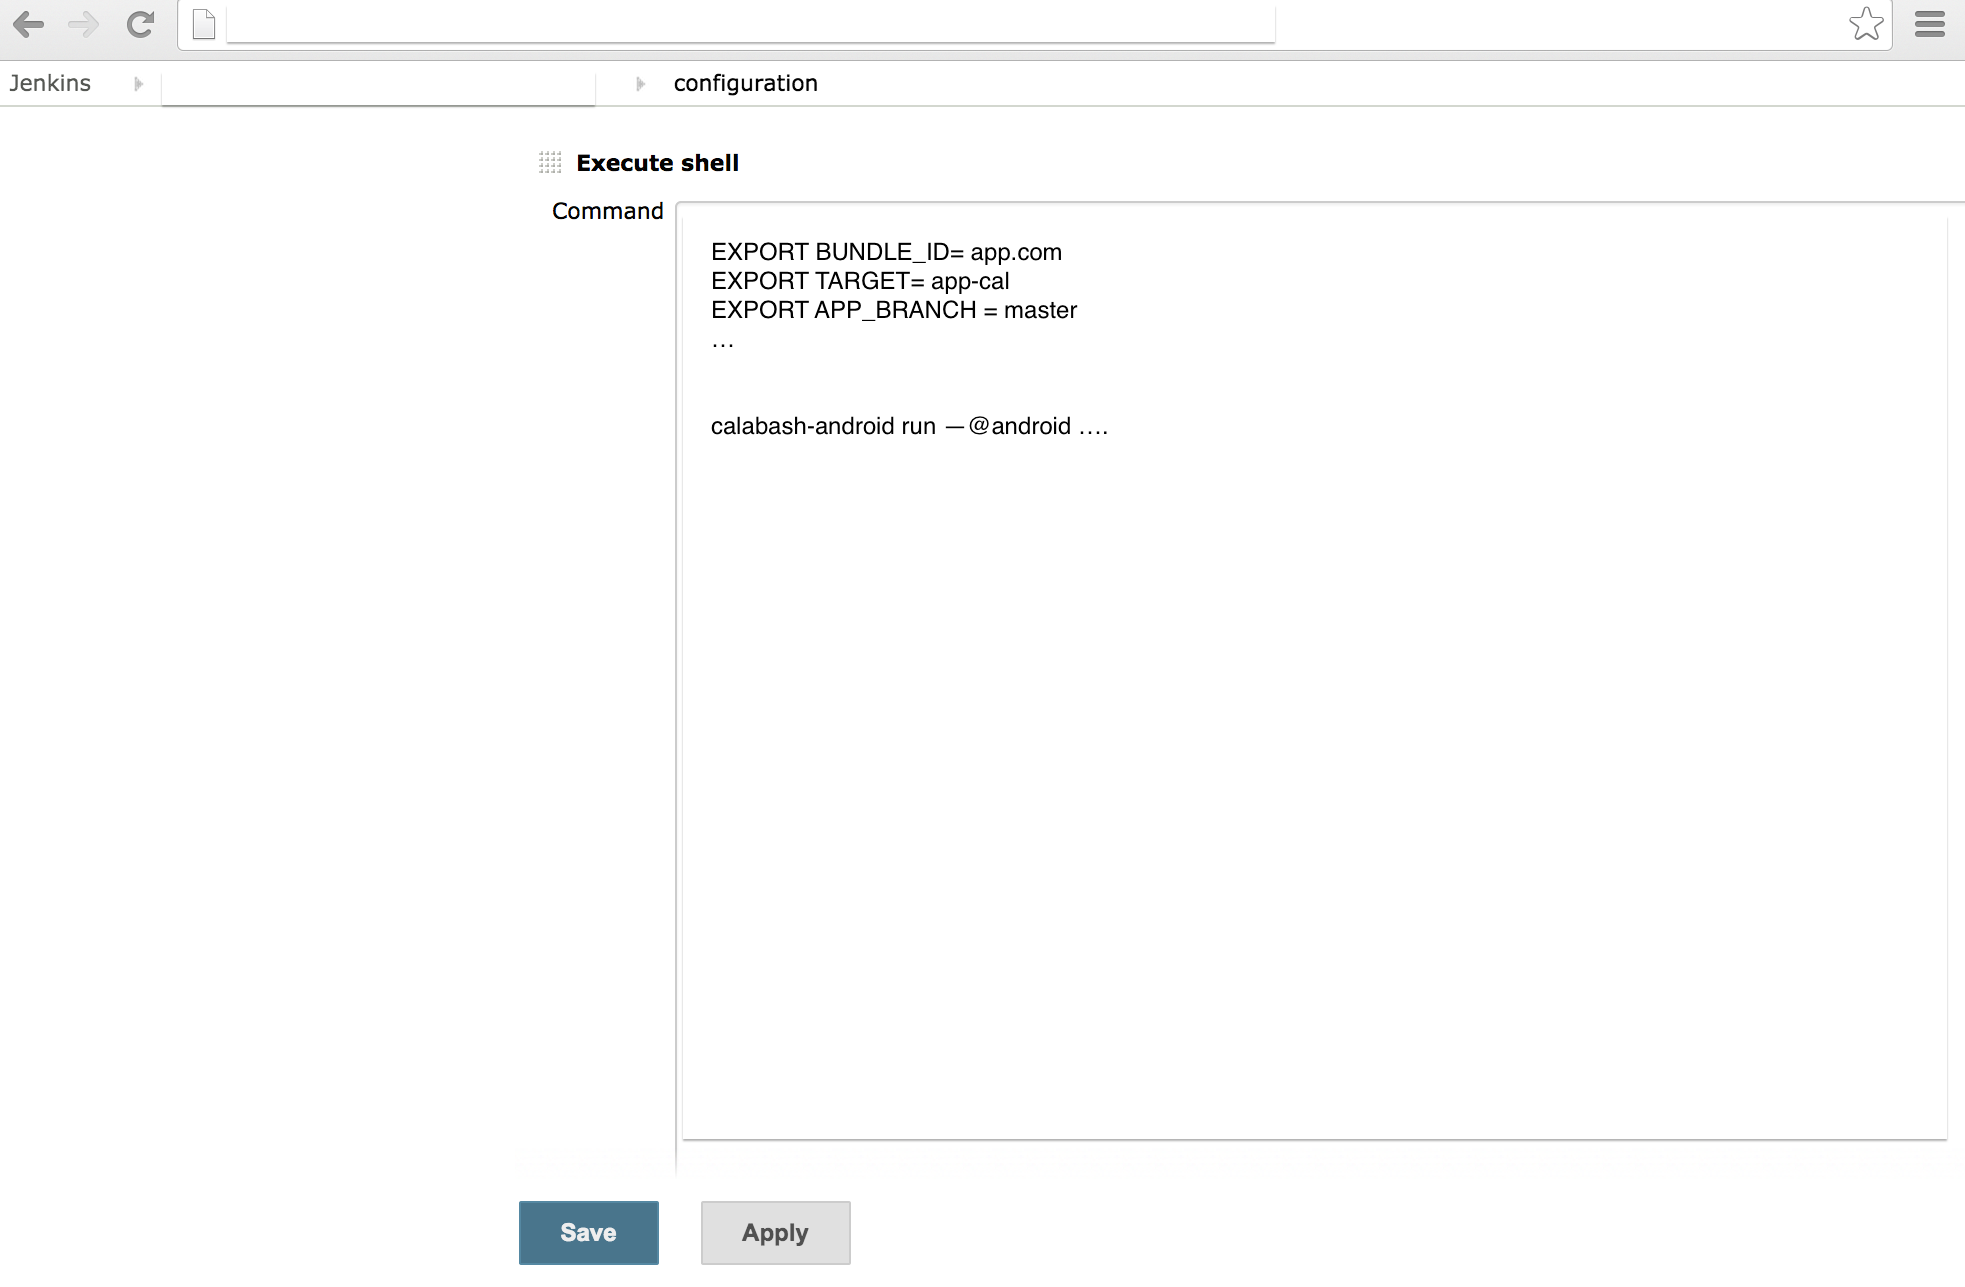
Task: Save the job configuration
Action: pos(588,1232)
